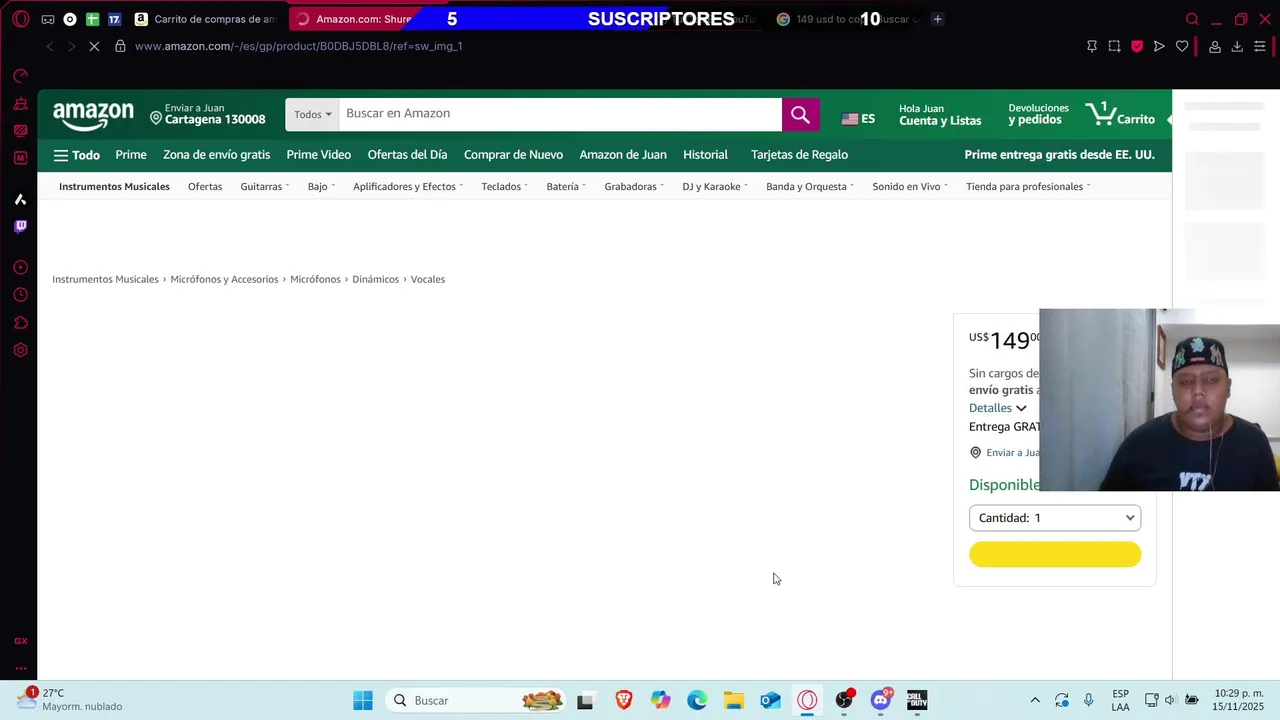Viewport: 1280px width, 720px height.
Task: Open Microsoft Edge from the taskbar
Action: (x=697, y=700)
